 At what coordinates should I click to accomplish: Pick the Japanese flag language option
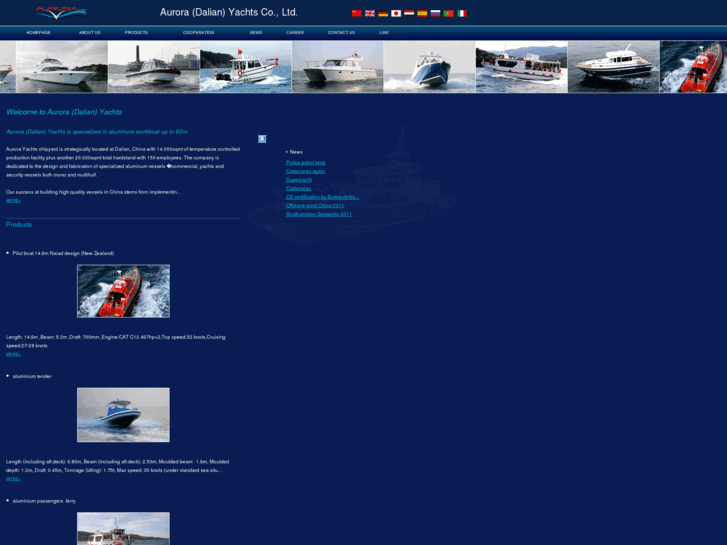[x=396, y=13]
